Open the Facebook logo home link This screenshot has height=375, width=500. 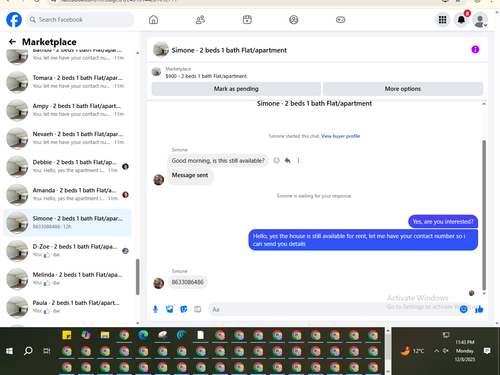click(x=14, y=20)
